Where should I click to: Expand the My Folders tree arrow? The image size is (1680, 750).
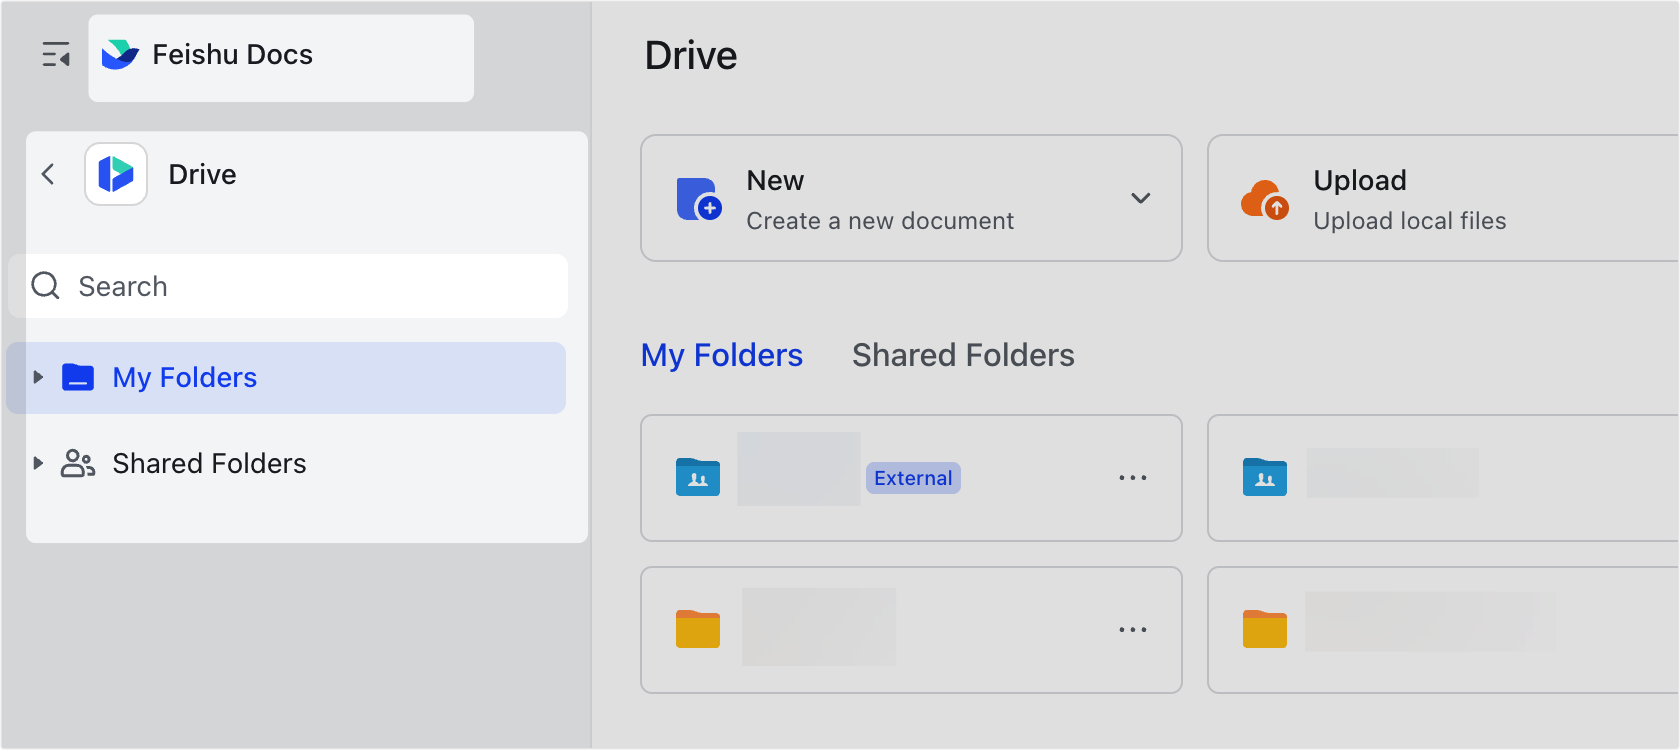pyautogui.click(x=38, y=377)
